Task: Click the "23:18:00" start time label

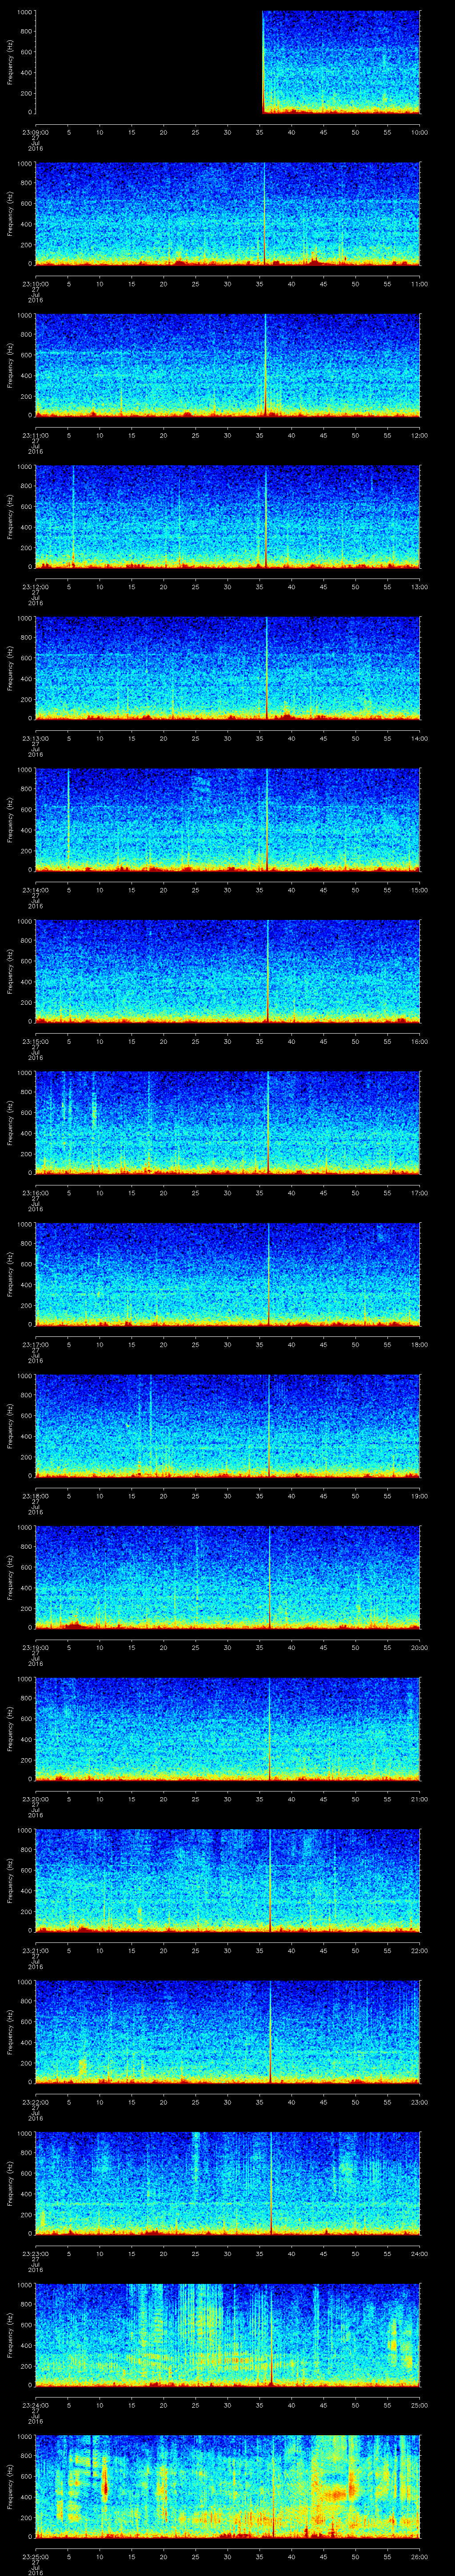Action: pos(35,1496)
